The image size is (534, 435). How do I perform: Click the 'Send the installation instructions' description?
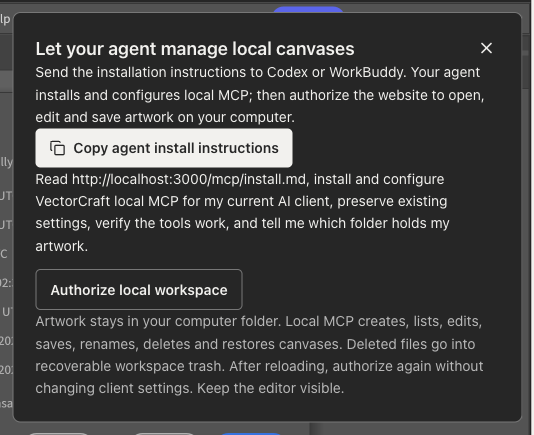coord(260,95)
